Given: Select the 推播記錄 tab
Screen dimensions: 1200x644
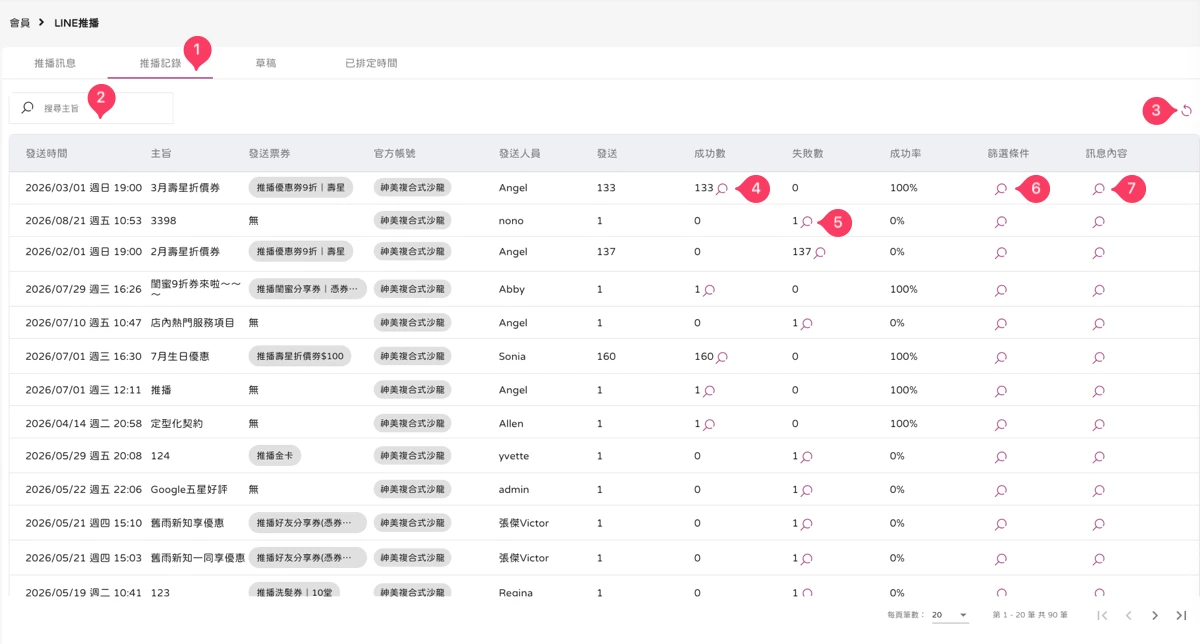Looking at the screenshot, I should [x=161, y=63].
